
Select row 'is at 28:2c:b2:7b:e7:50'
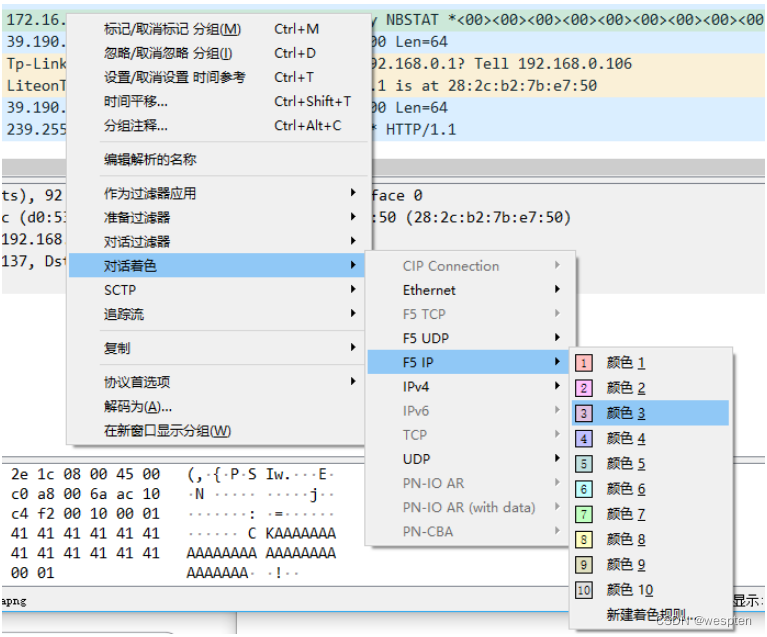pyautogui.click(x=567, y=86)
